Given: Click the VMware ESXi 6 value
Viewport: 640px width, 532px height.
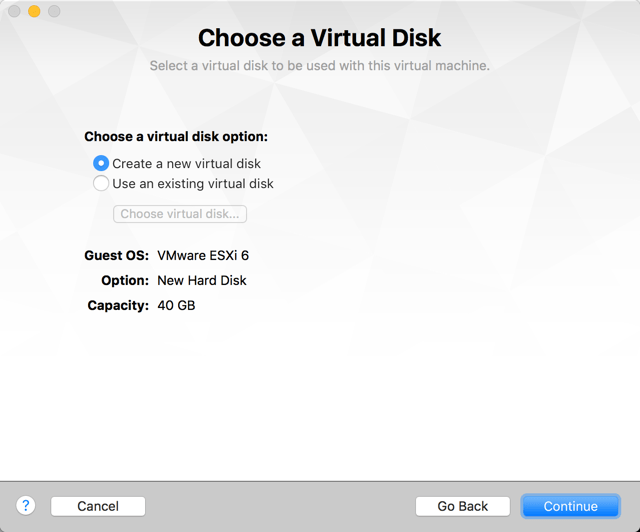Looking at the screenshot, I should pos(203,256).
